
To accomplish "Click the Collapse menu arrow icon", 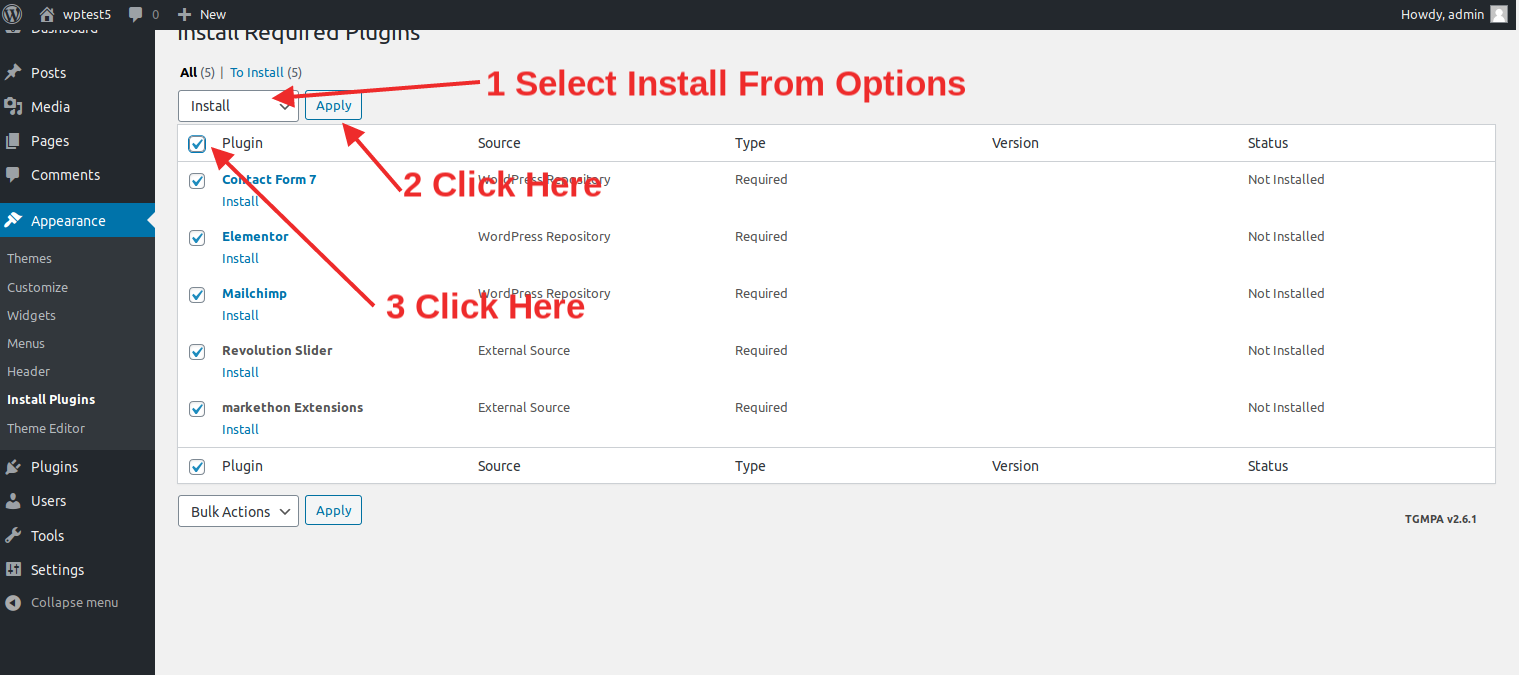I will pos(13,603).
